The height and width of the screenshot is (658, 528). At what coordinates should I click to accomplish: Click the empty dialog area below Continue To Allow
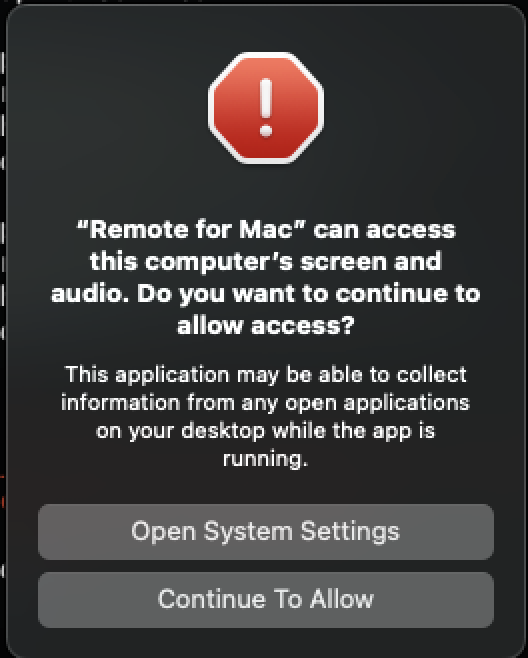266,642
